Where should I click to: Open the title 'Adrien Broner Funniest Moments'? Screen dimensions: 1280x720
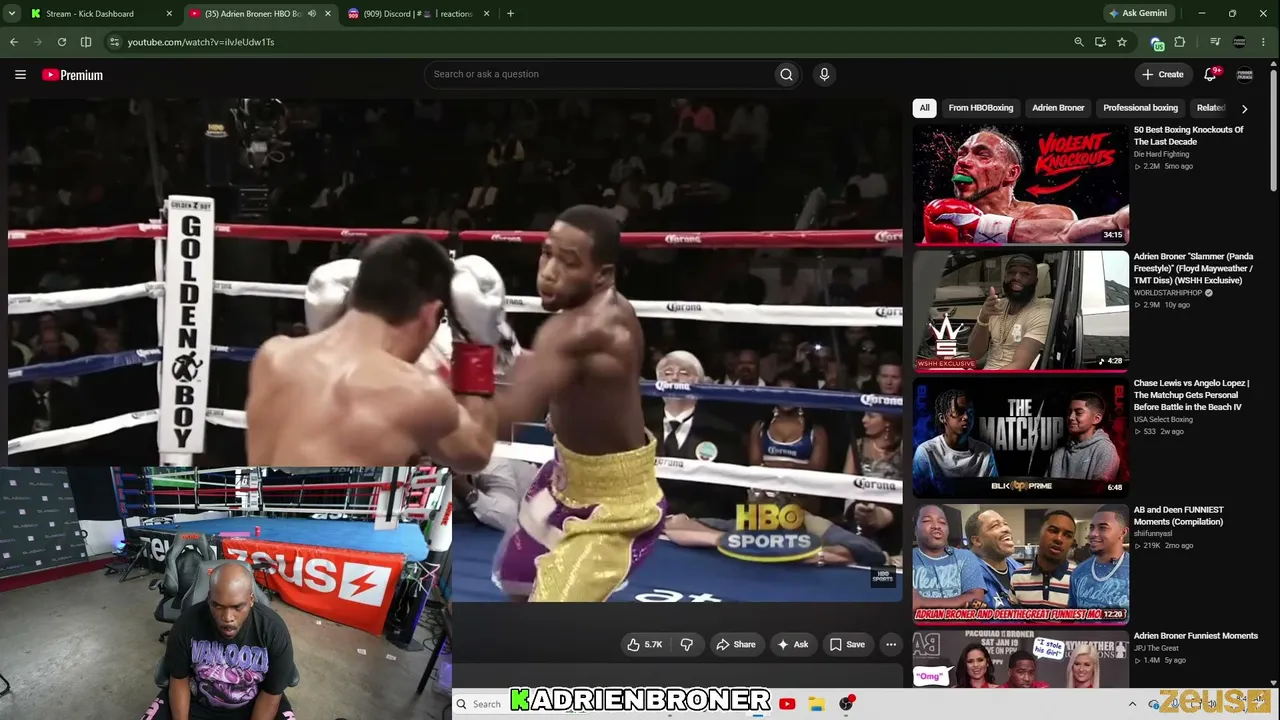pos(1196,636)
